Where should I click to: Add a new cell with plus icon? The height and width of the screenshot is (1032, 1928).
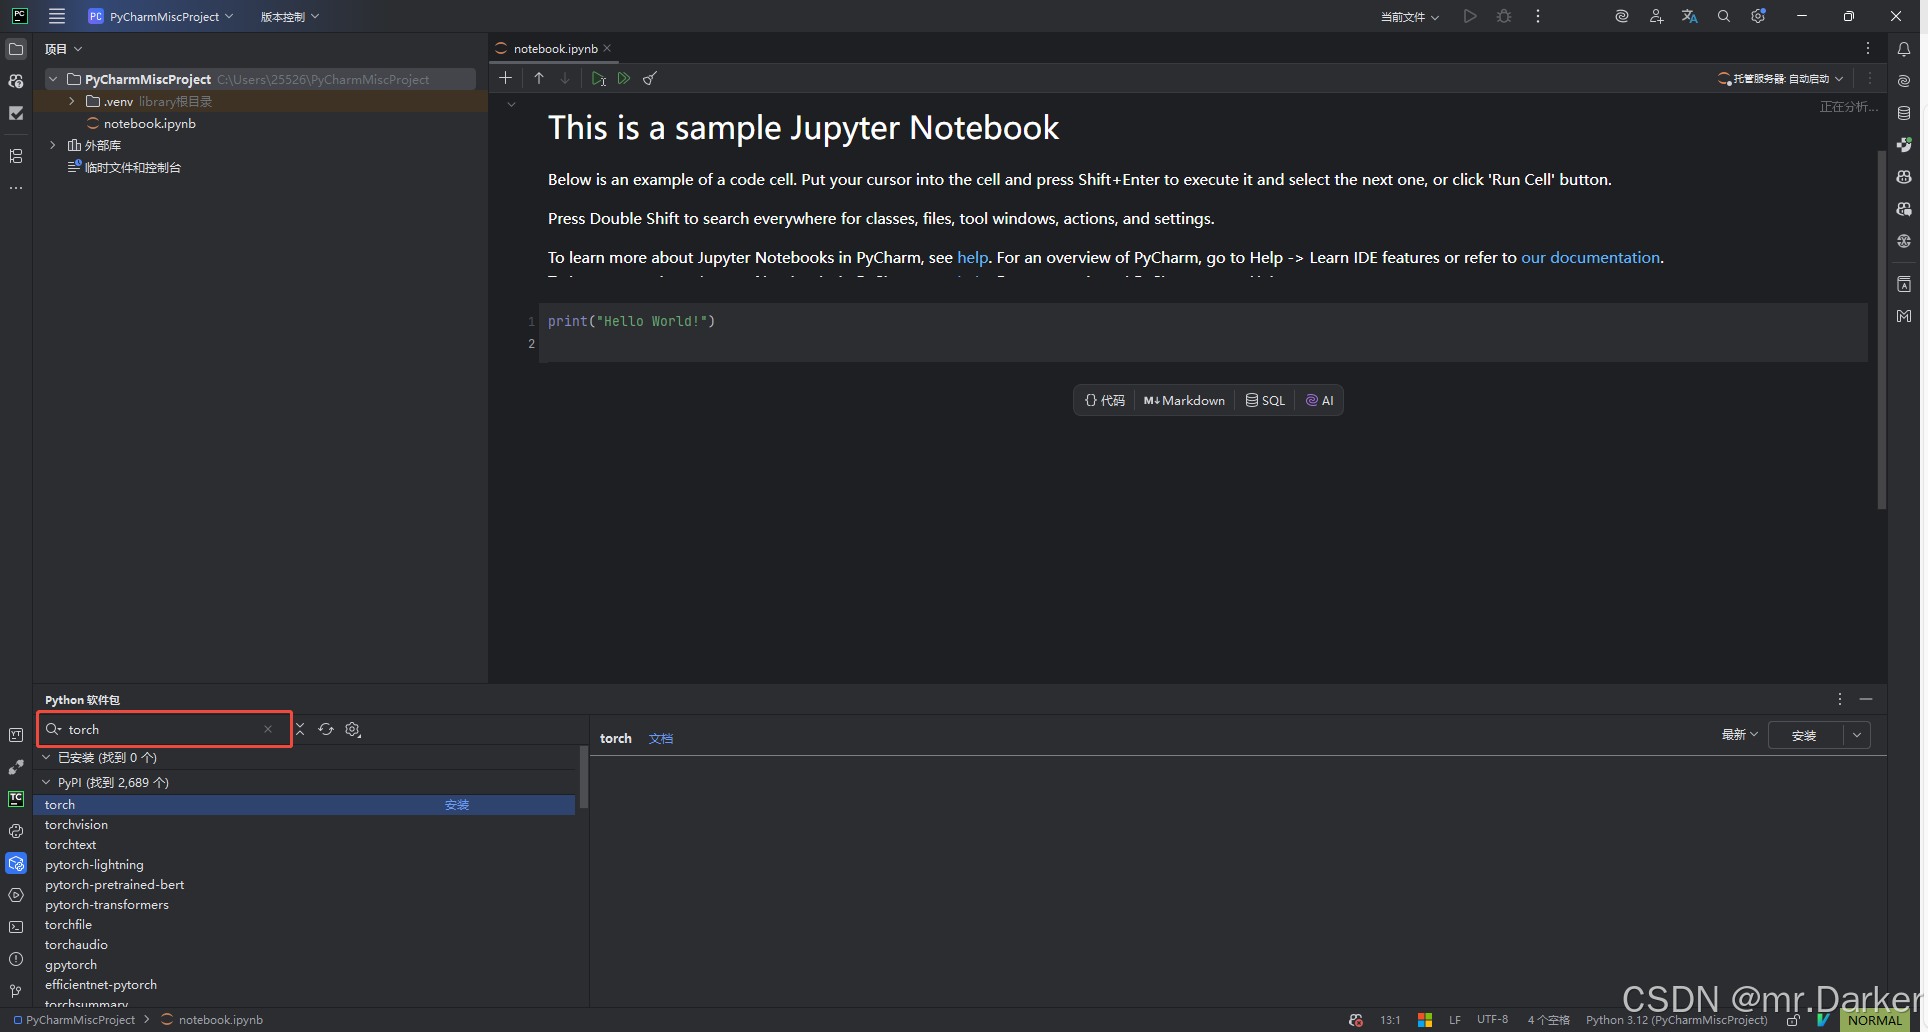coord(506,78)
